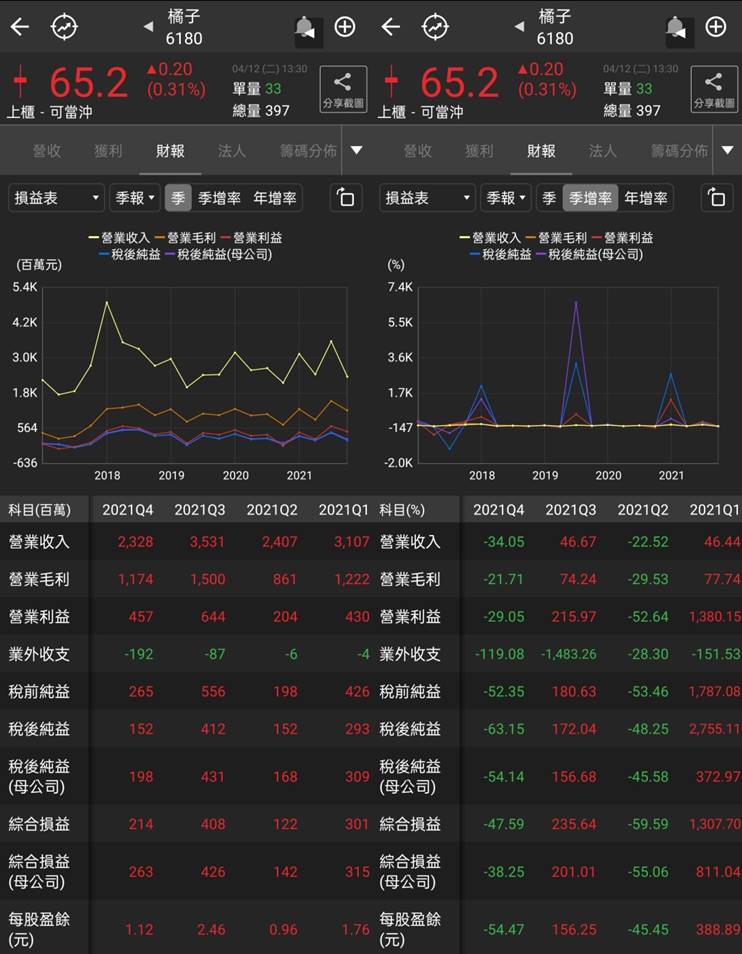
Task: Select the 季增率 toggle in the right panel
Action: point(590,198)
